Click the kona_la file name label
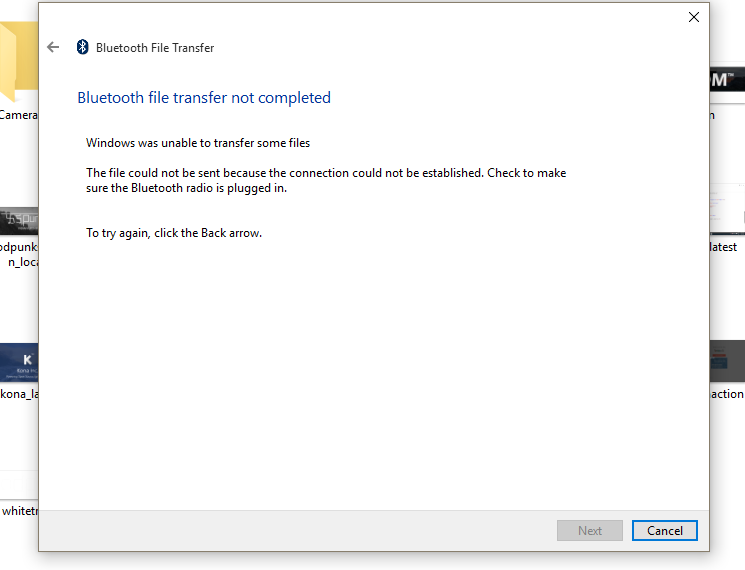 point(19,394)
